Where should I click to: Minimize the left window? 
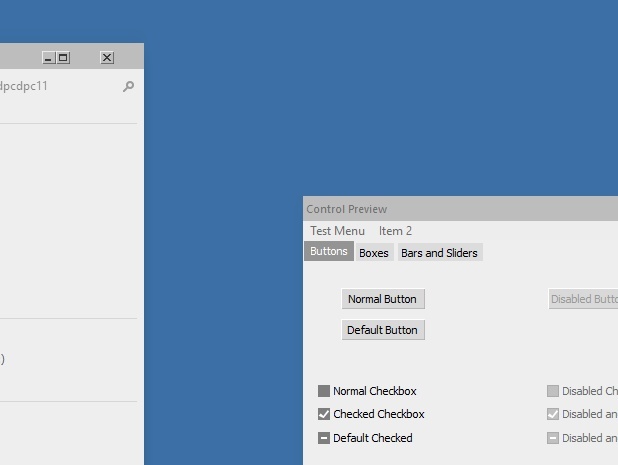(48, 58)
